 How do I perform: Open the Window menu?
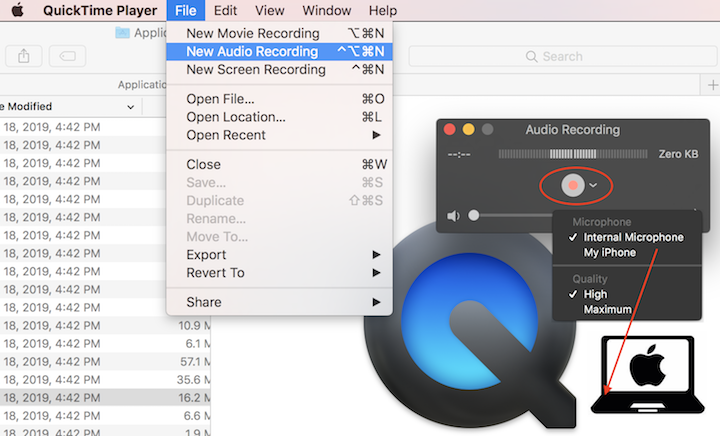coord(326,10)
